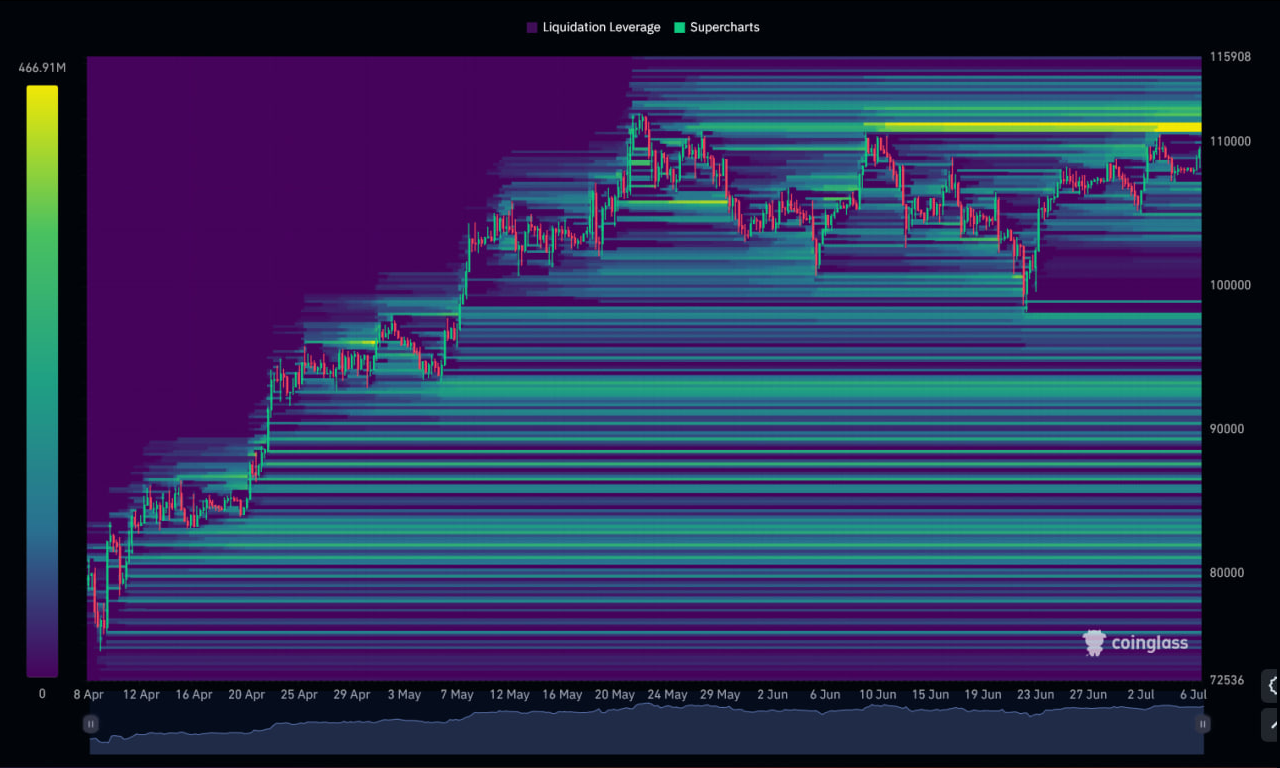Click the 90000 price axis label
This screenshot has height=768, width=1280.
[x=1227, y=429]
